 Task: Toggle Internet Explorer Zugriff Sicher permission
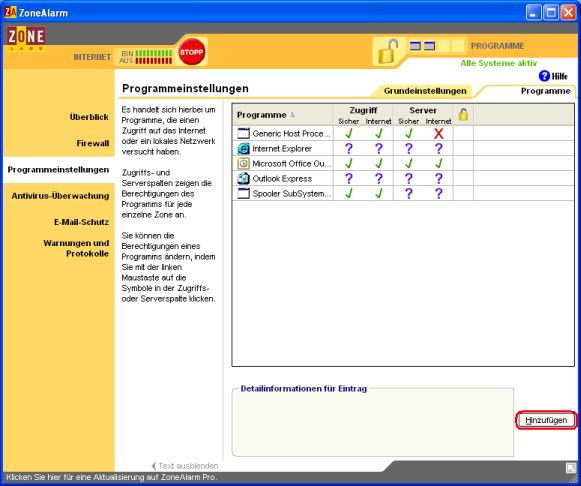(349, 149)
